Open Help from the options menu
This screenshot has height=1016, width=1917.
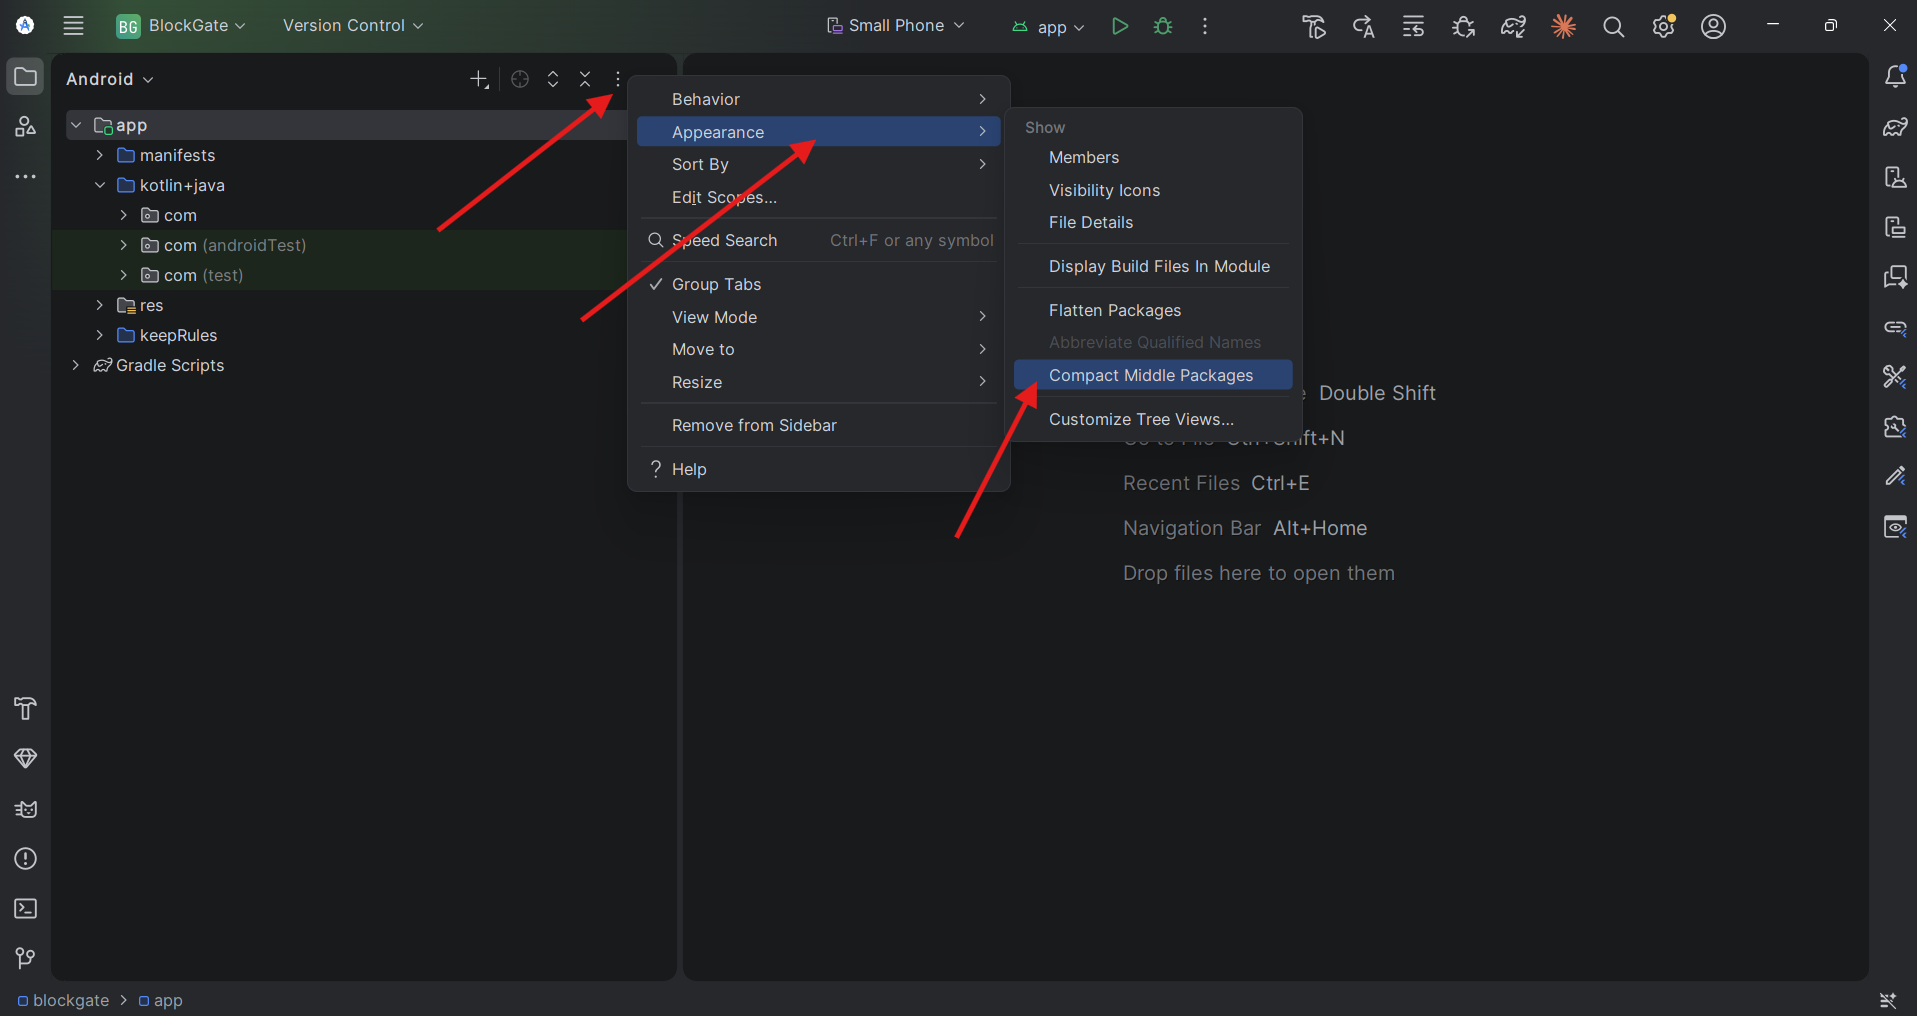tap(818, 469)
